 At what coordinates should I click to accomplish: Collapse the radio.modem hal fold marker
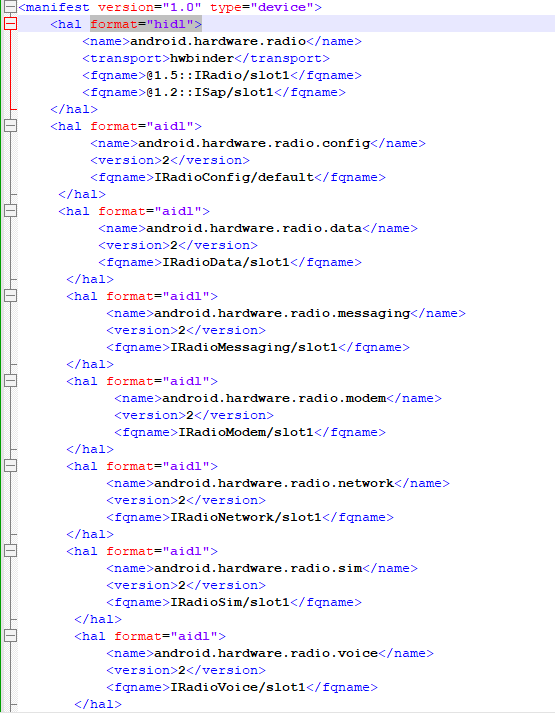pos(10,381)
